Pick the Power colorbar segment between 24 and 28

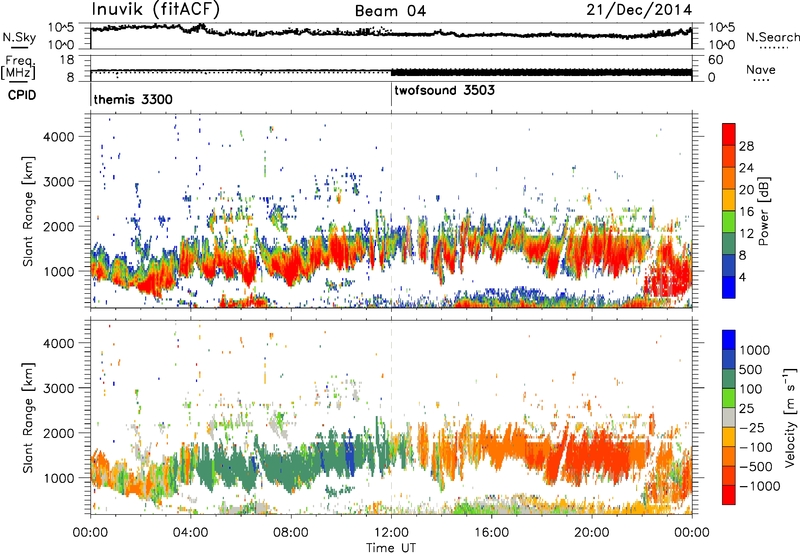point(729,156)
